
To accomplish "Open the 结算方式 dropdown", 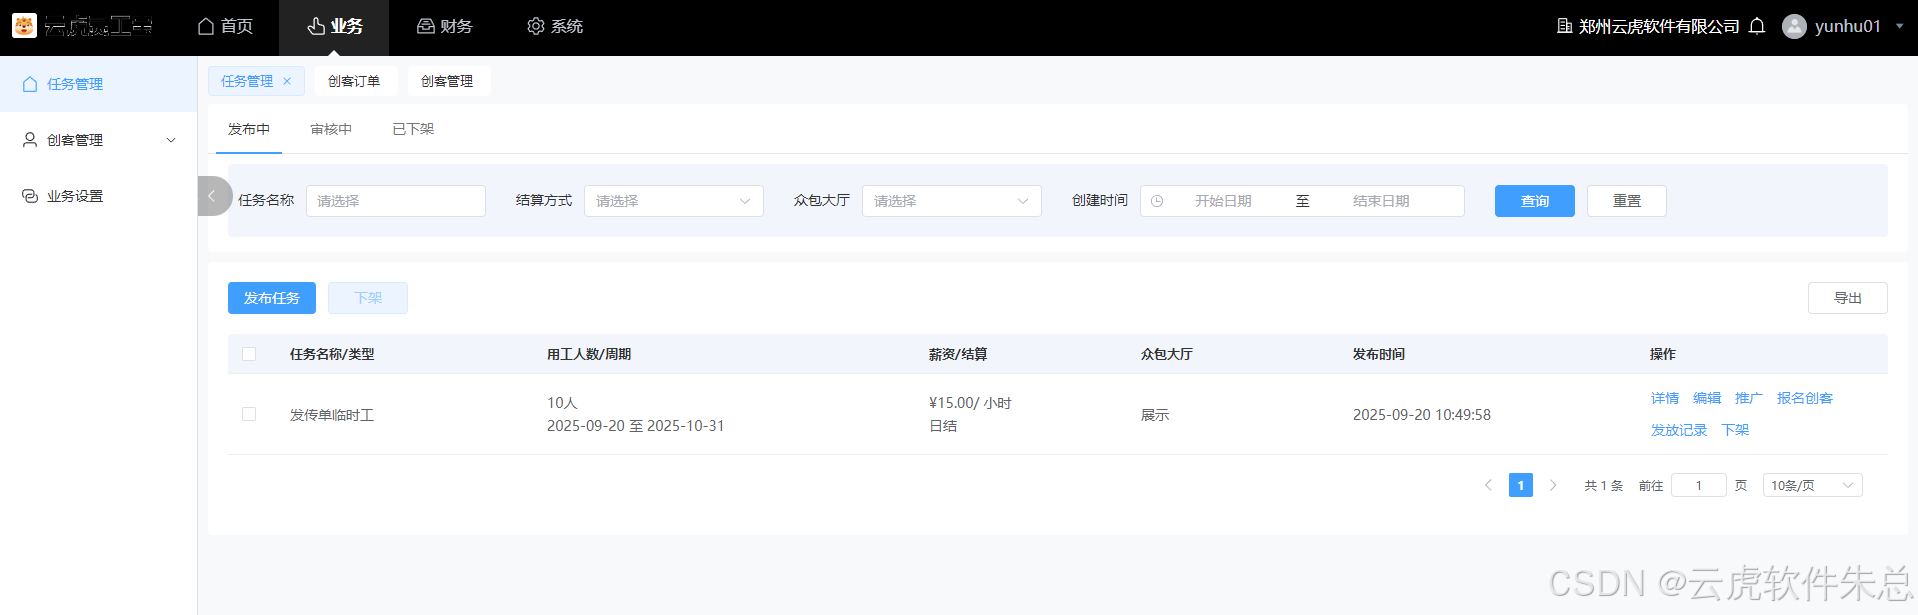I will point(673,201).
